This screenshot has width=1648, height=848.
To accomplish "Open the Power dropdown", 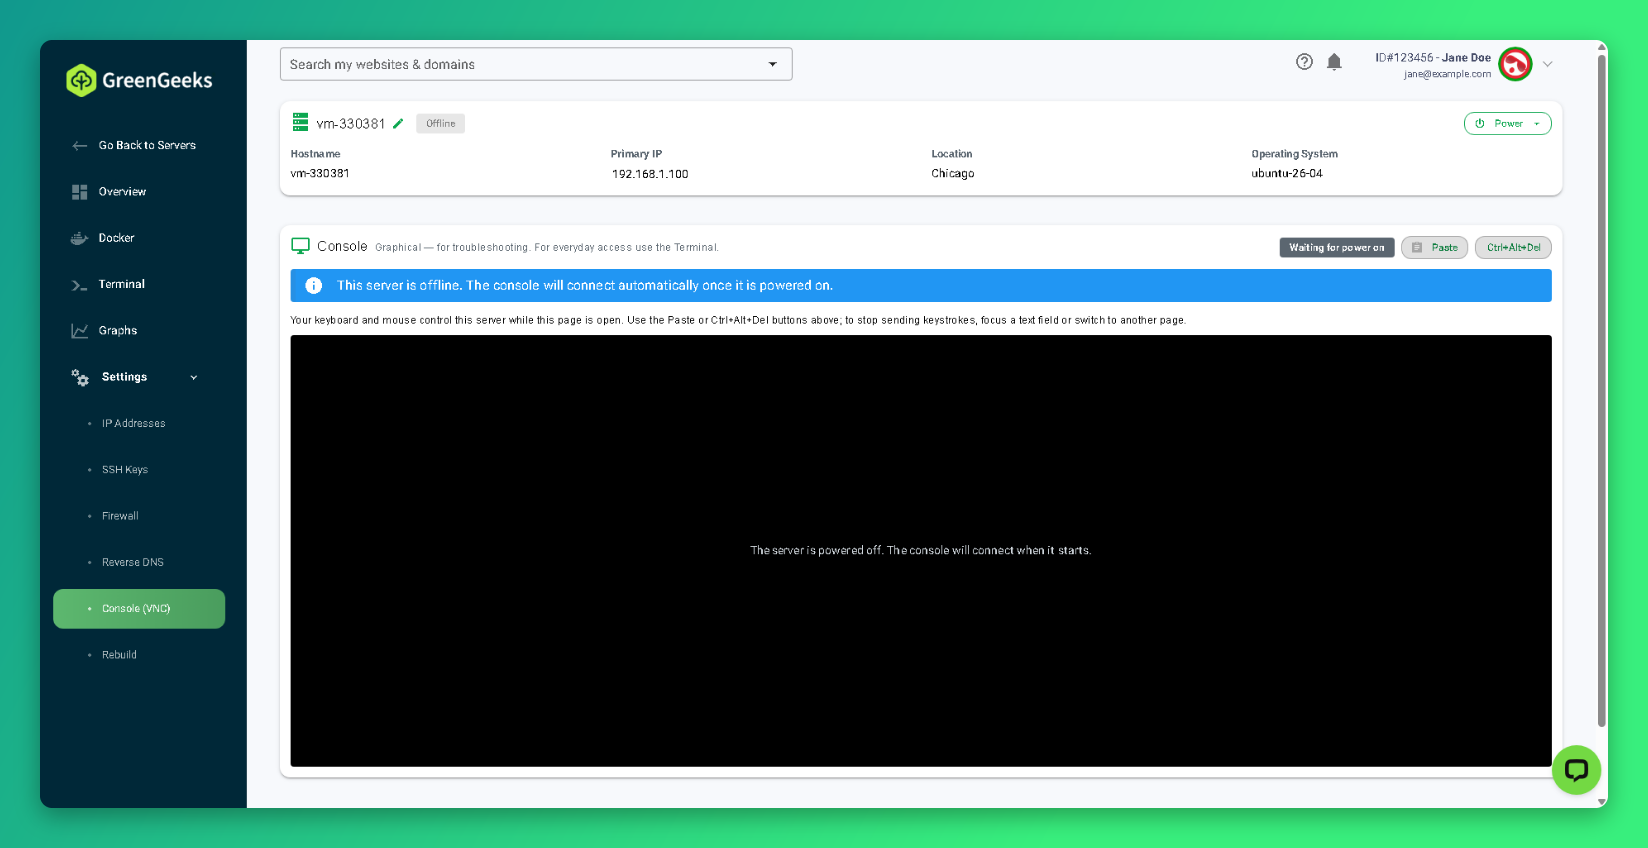I will [1507, 124].
